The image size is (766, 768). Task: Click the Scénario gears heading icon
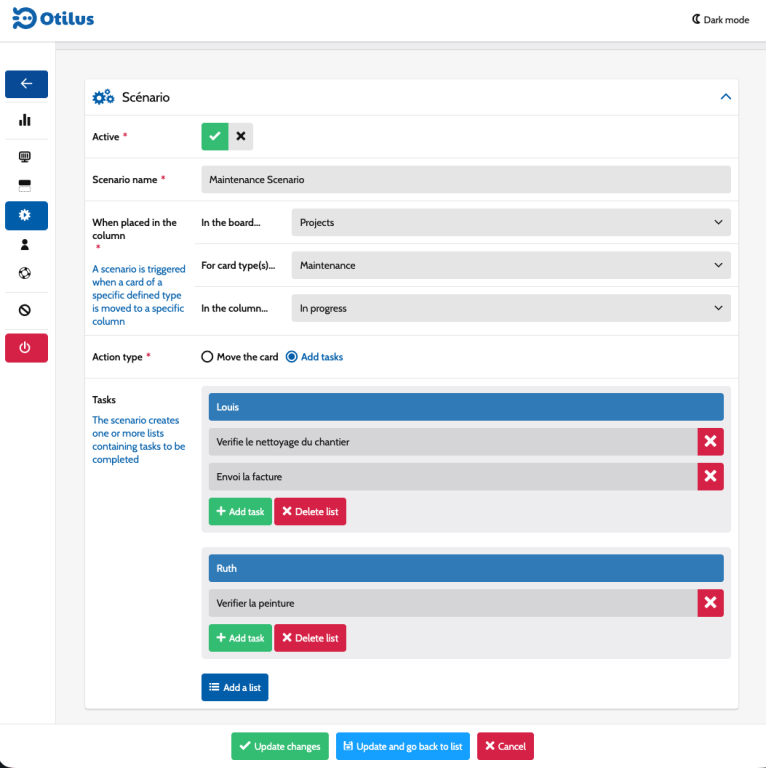(103, 97)
